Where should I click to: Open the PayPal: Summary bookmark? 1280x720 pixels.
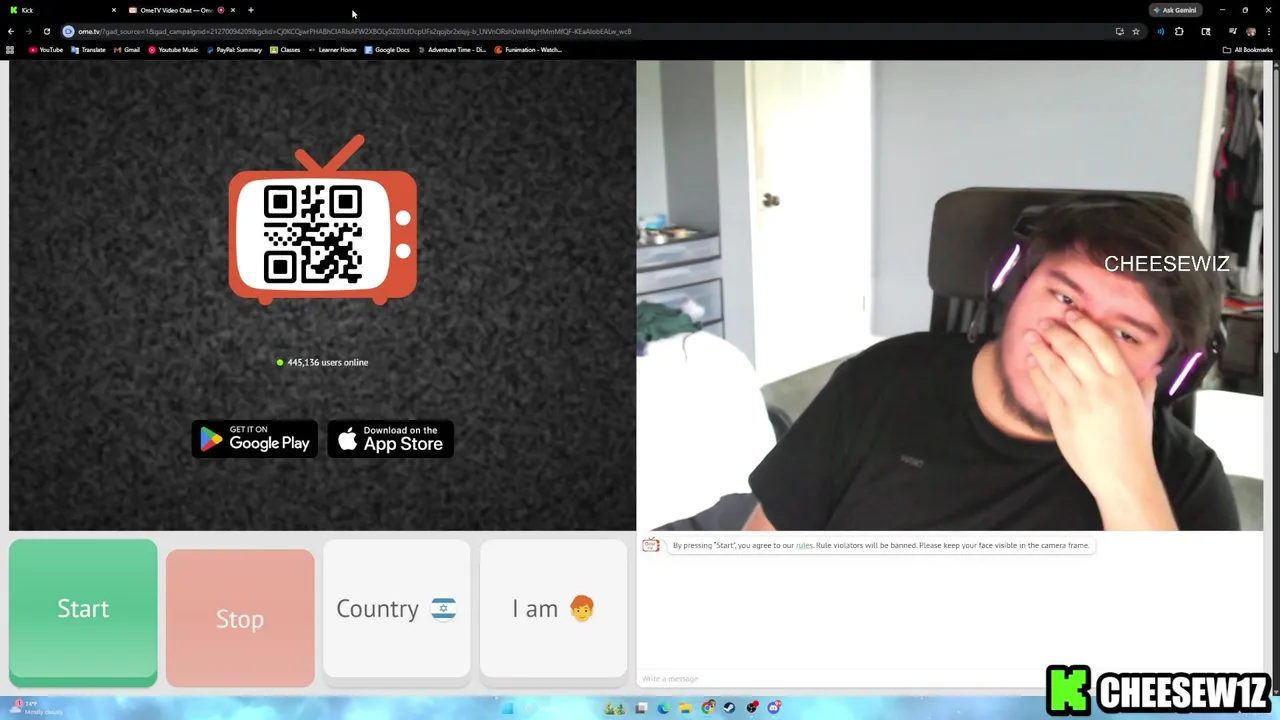pyautogui.click(x=234, y=49)
